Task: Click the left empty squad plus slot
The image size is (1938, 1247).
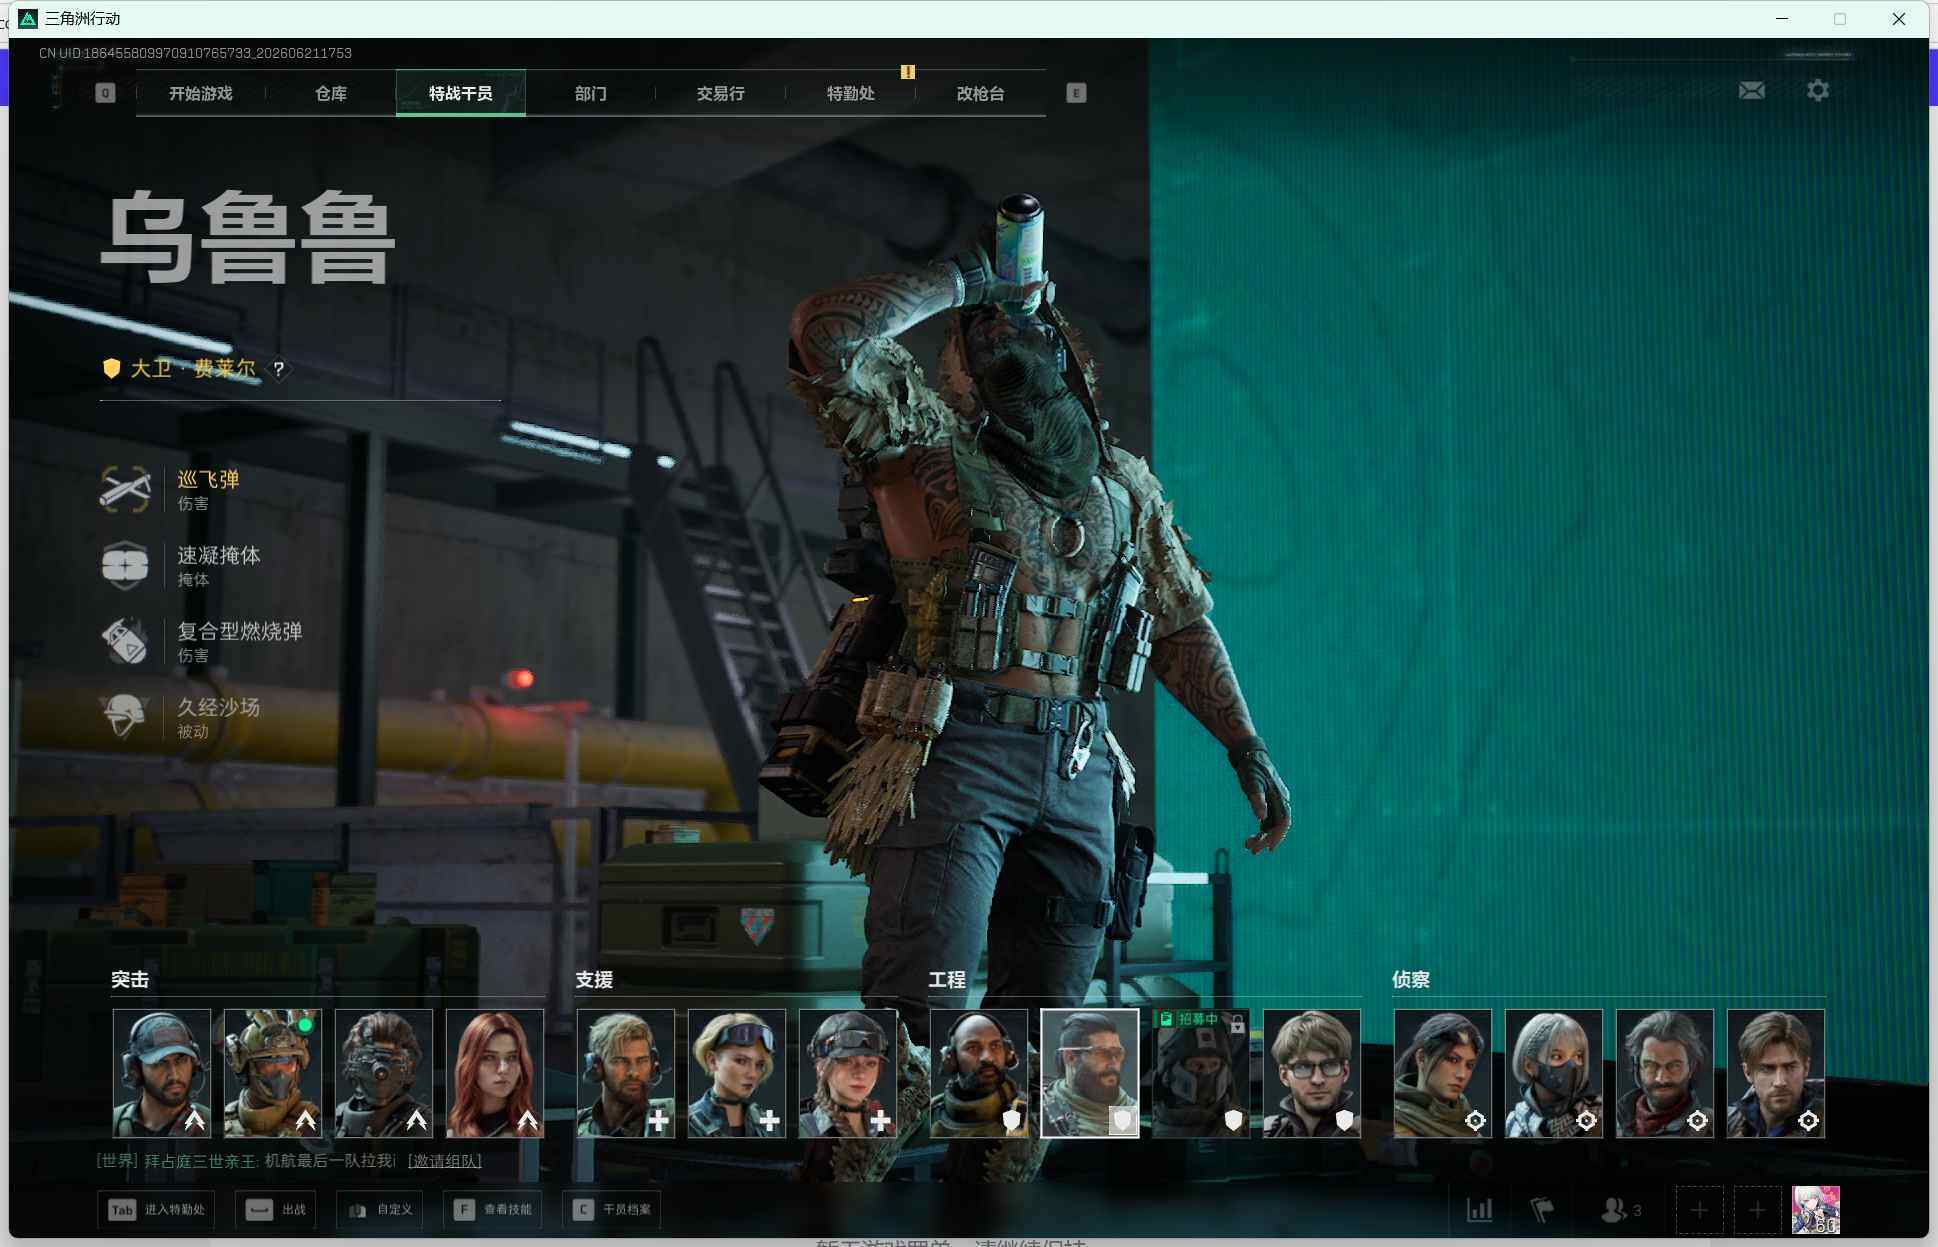Action: coord(1699,1210)
